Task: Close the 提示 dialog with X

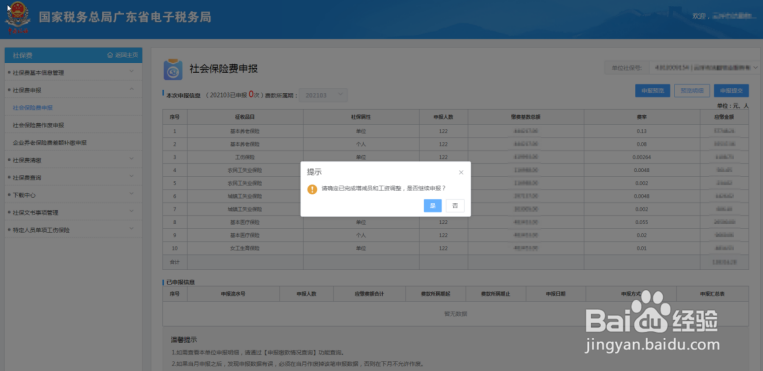Action: tap(461, 172)
